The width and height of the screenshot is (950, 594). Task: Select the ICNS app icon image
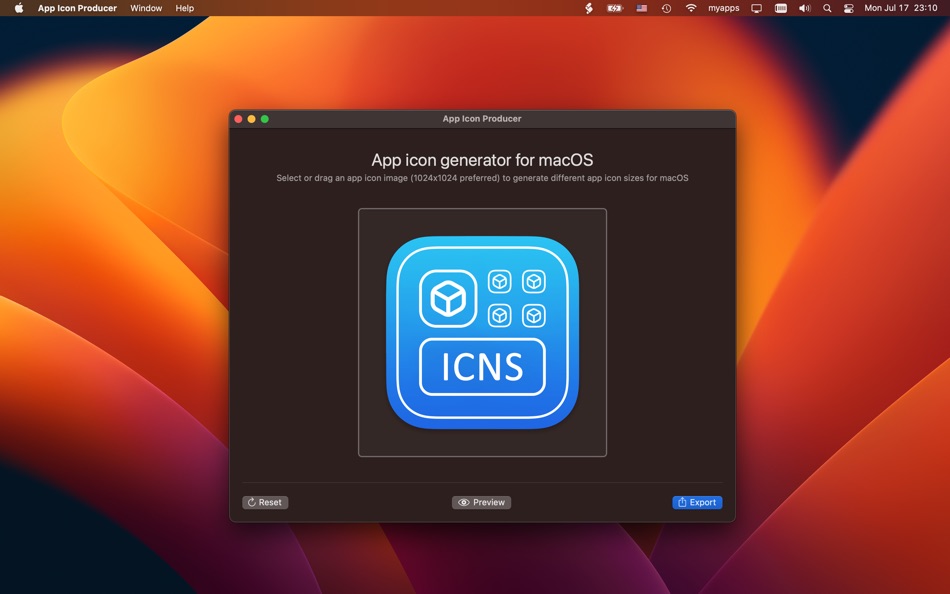pos(482,332)
